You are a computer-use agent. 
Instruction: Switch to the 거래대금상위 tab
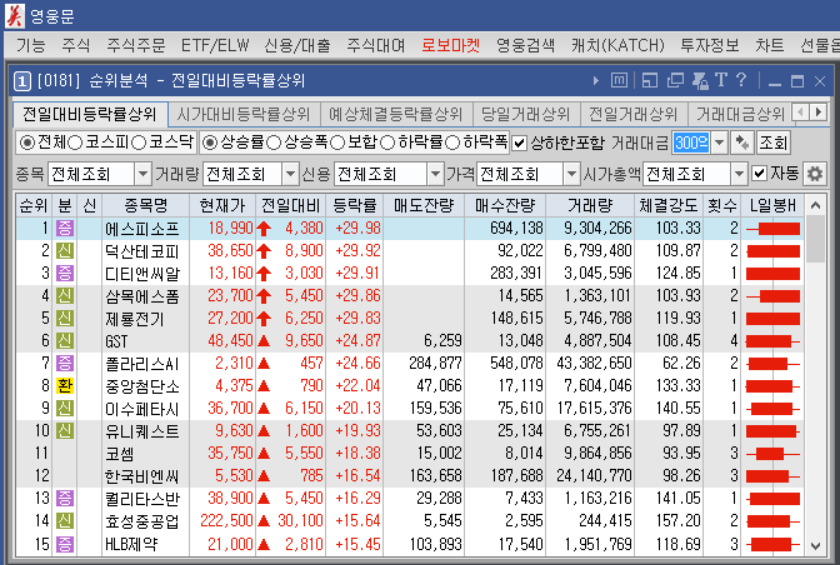(740, 114)
